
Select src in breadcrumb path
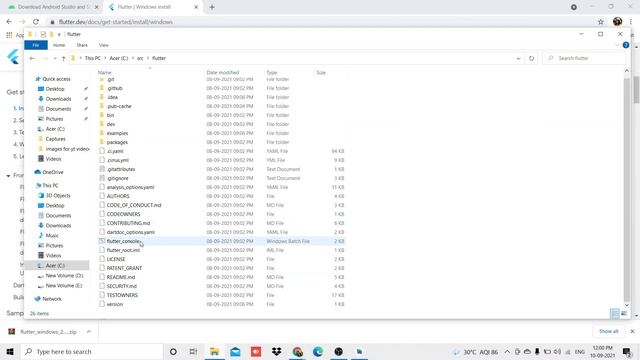tap(140, 58)
